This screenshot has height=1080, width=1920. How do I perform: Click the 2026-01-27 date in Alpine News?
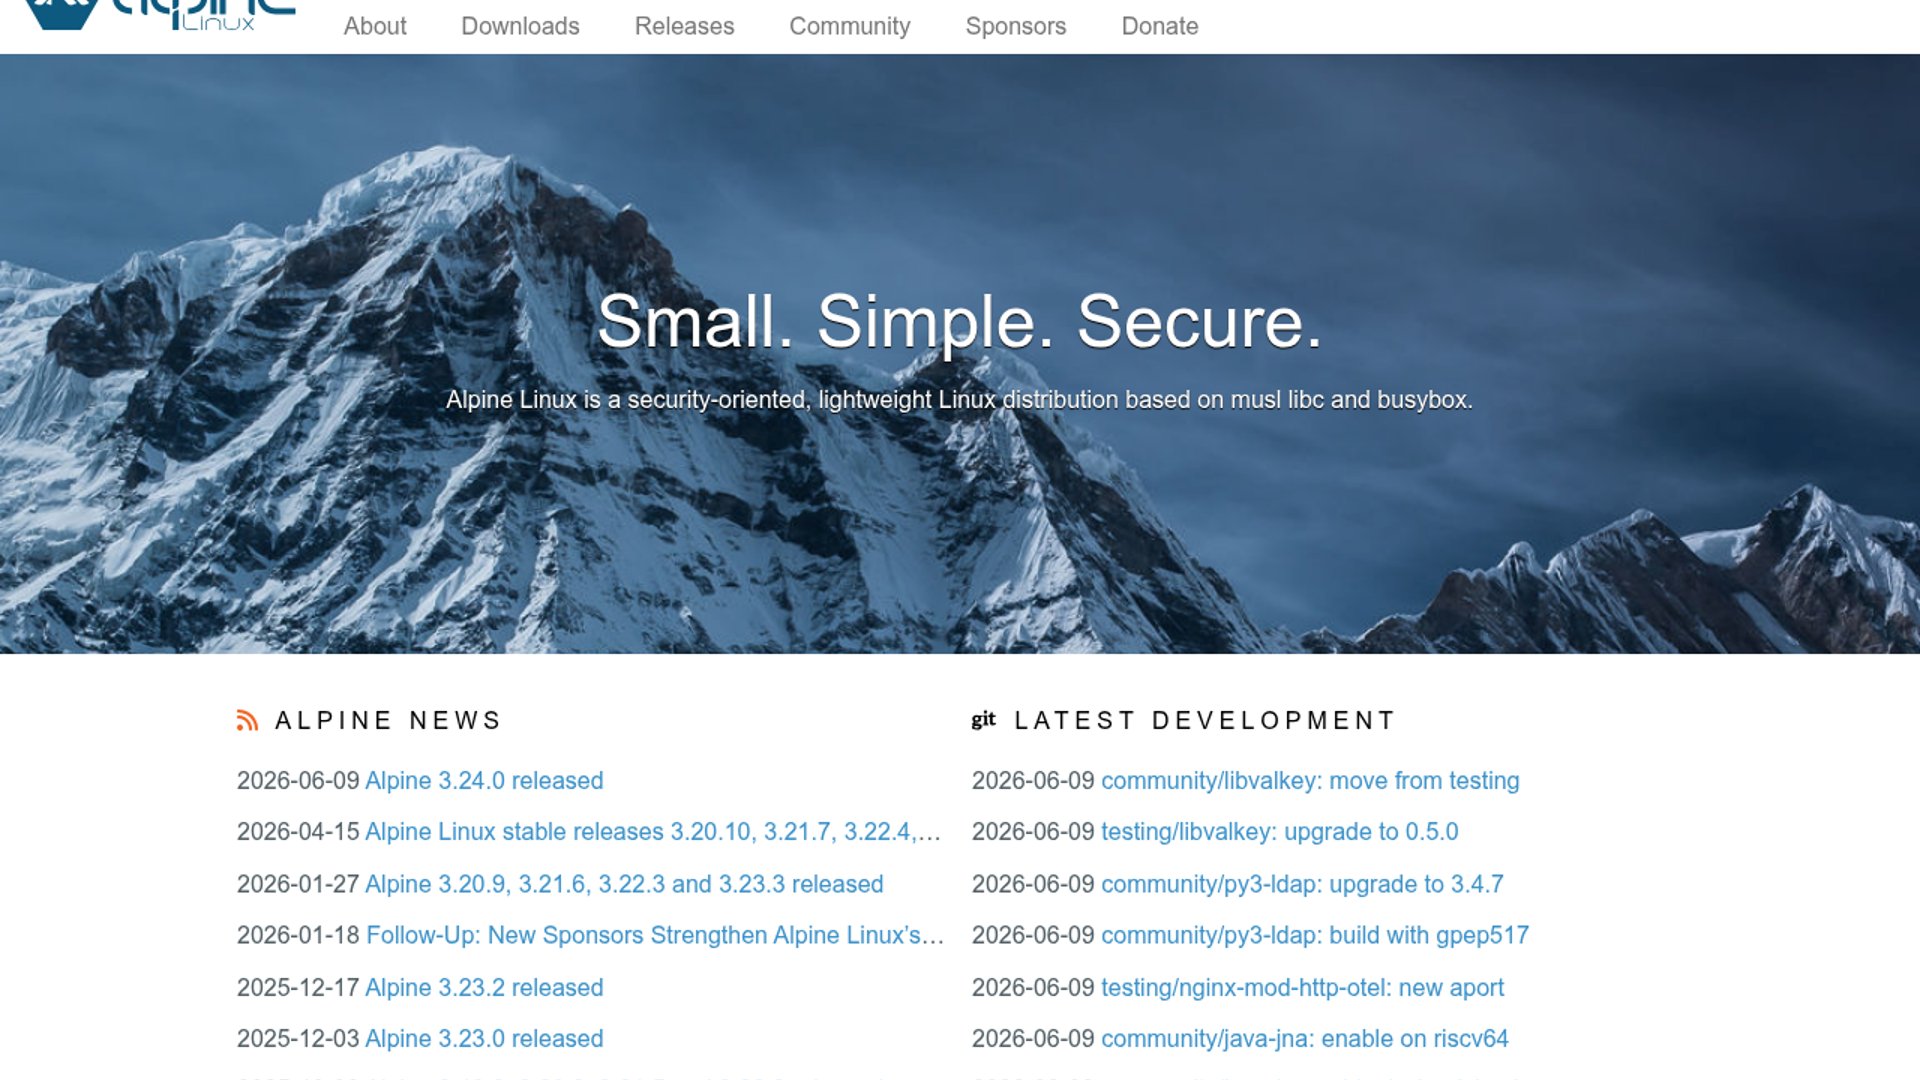[x=298, y=884]
